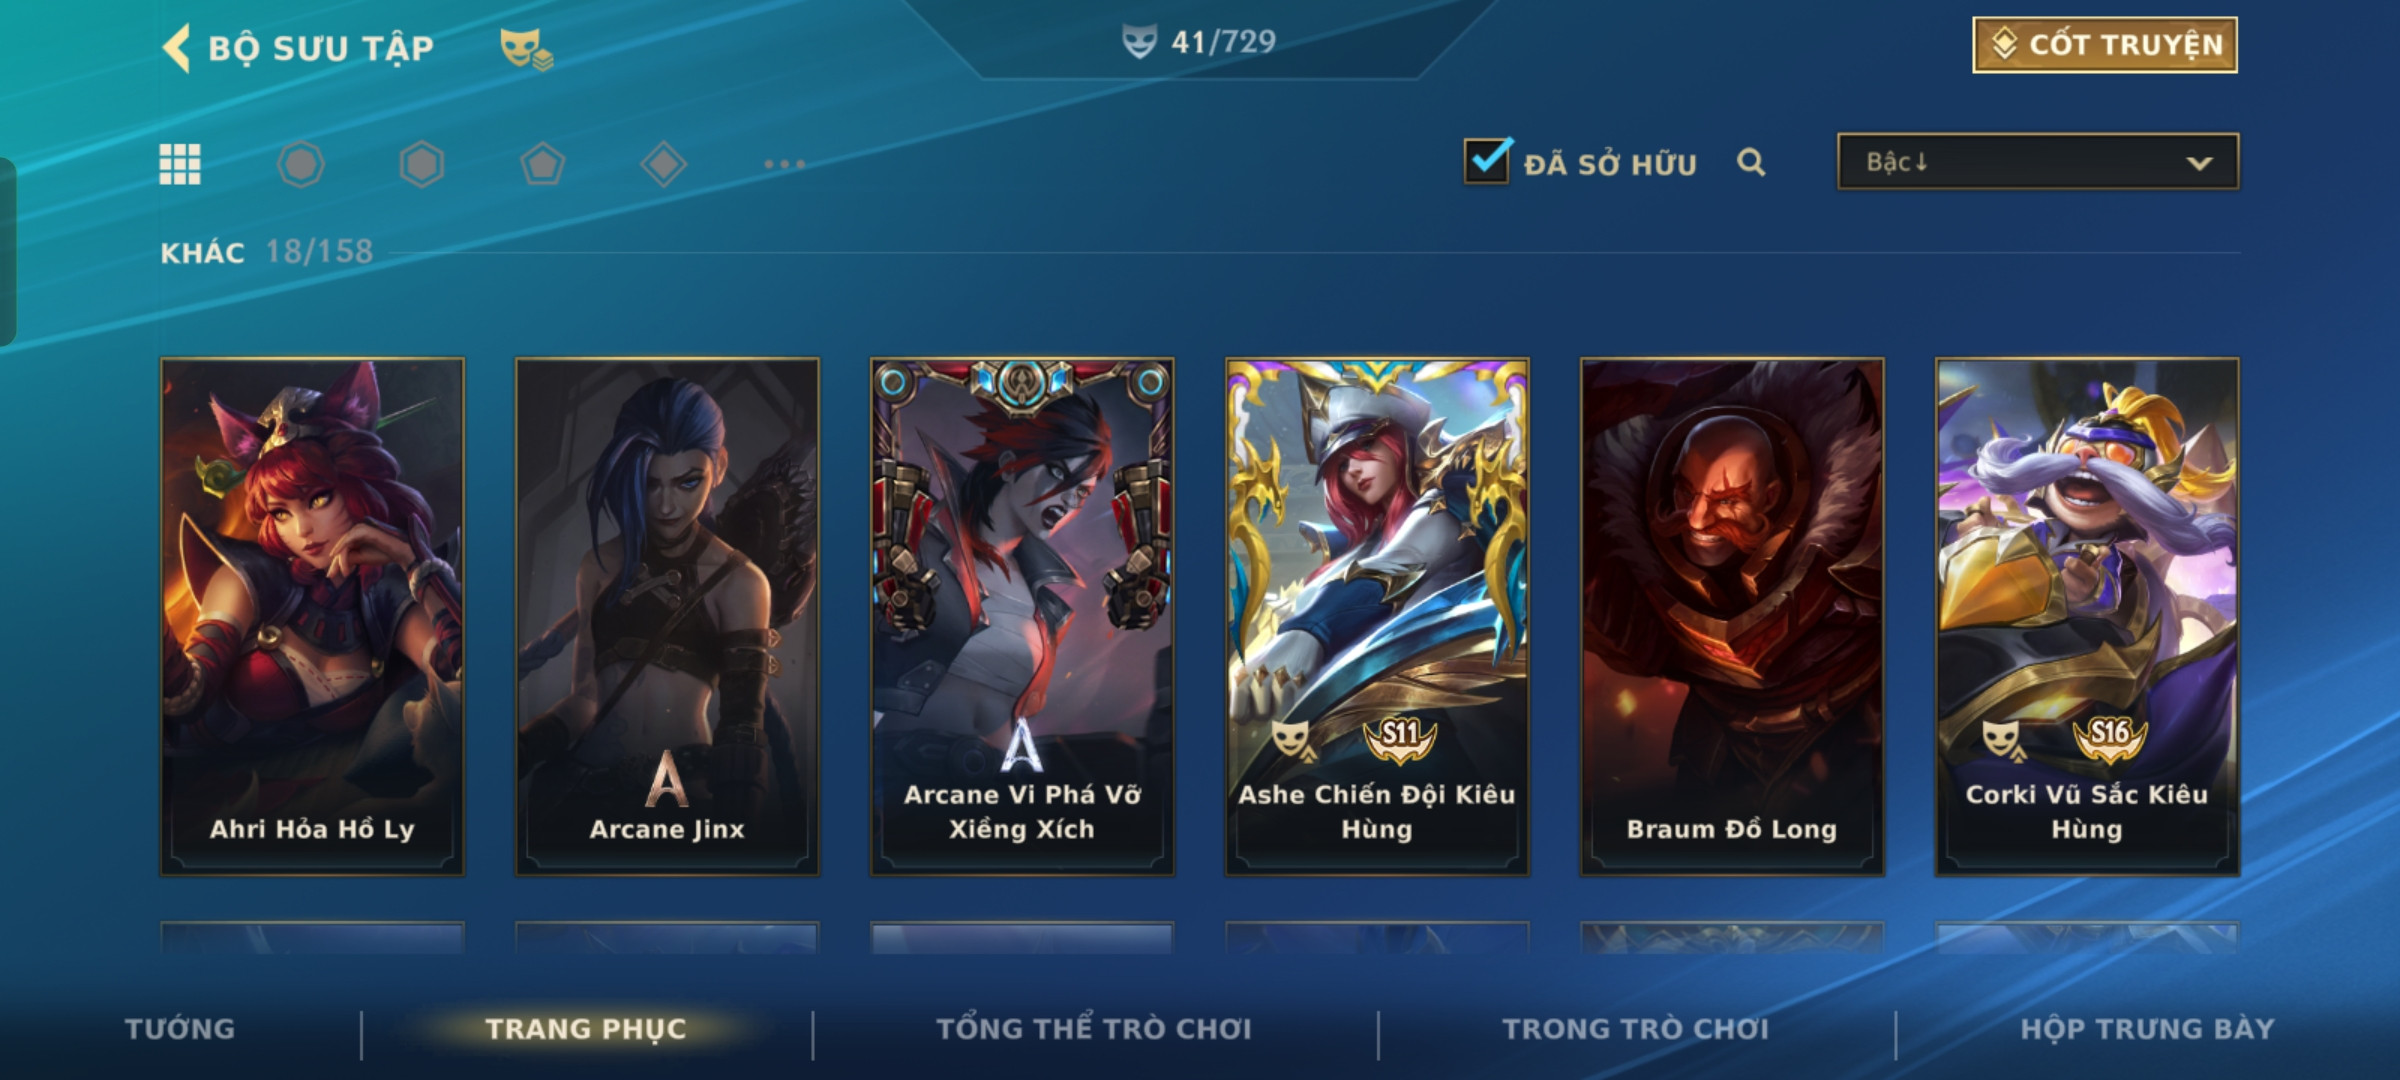Image resolution: width=2400 pixels, height=1080 pixels.
Task: Select the all-skins grid filter icon
Action: tap(180, 164)
